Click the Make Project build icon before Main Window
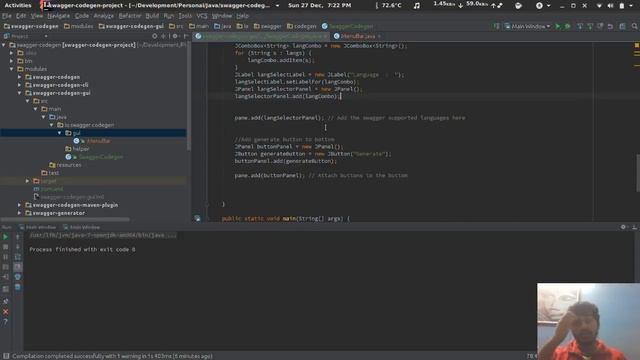 click(x=496, y=26)
